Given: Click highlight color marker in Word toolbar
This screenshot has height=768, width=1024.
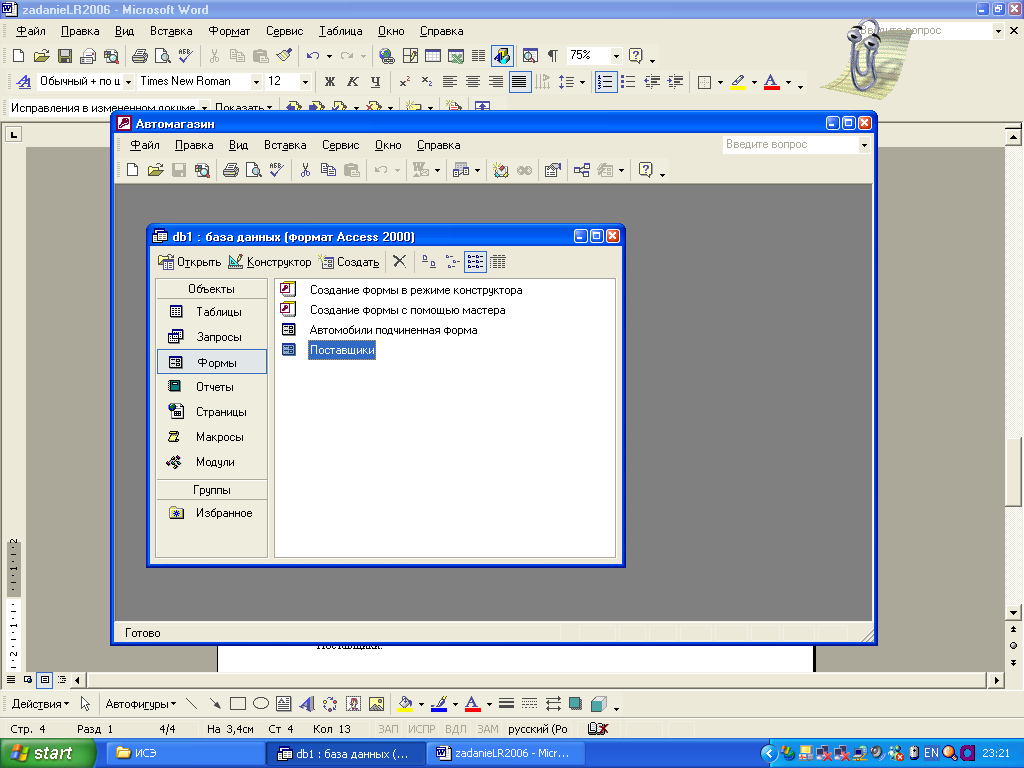Looking at the screenshot, I should click(x=738, y=82).
